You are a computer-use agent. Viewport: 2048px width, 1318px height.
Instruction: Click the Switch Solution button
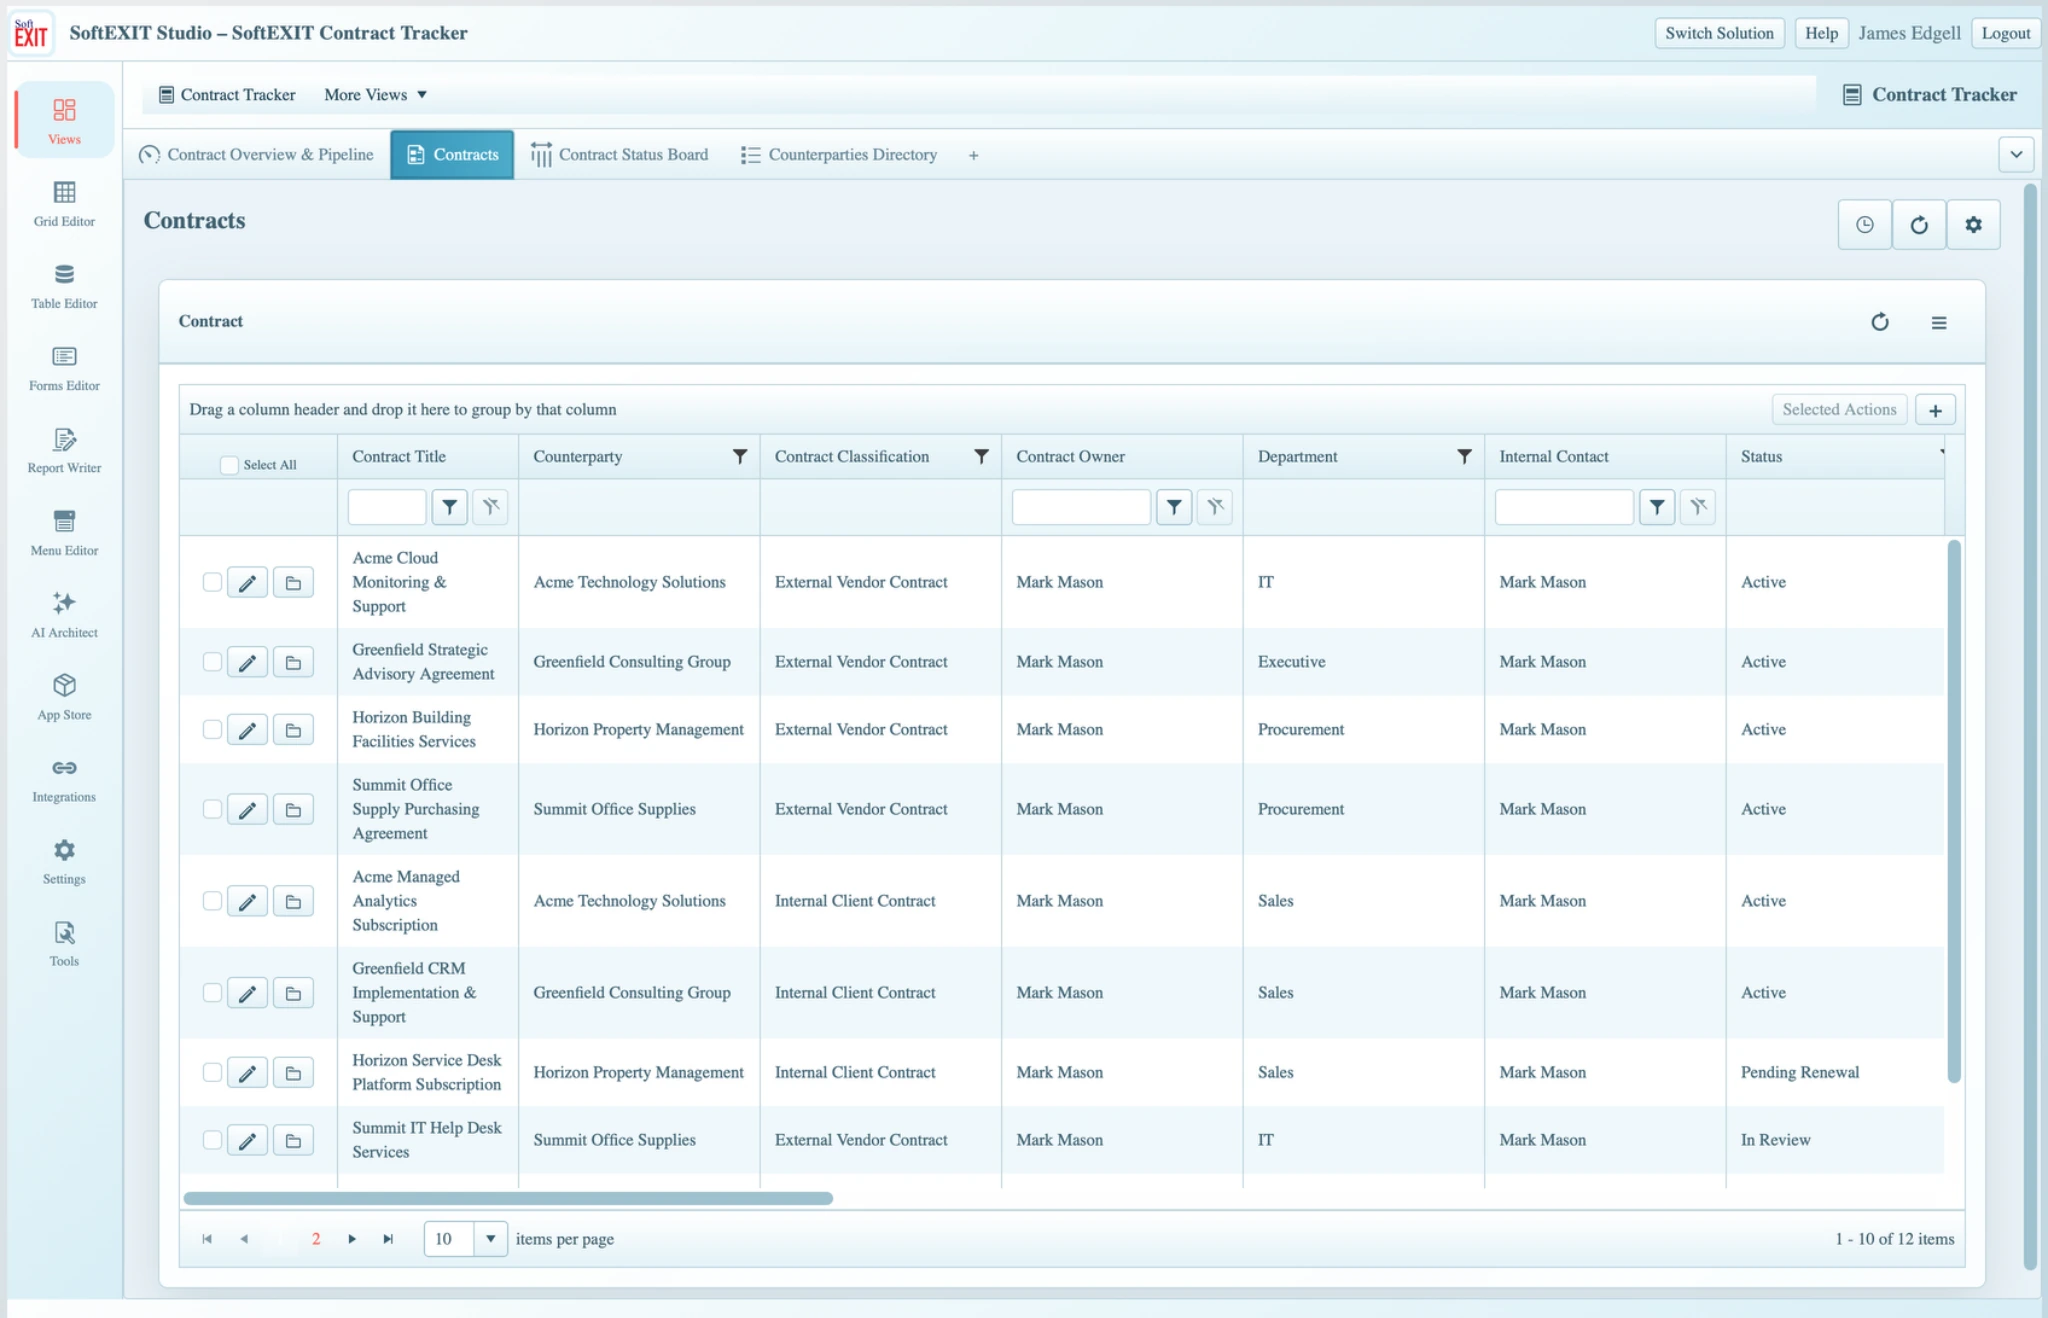1719,33
